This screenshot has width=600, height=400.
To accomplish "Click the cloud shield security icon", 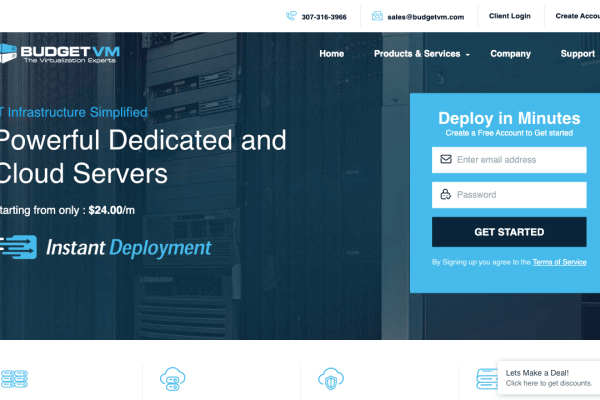I will tap(331, 379).
